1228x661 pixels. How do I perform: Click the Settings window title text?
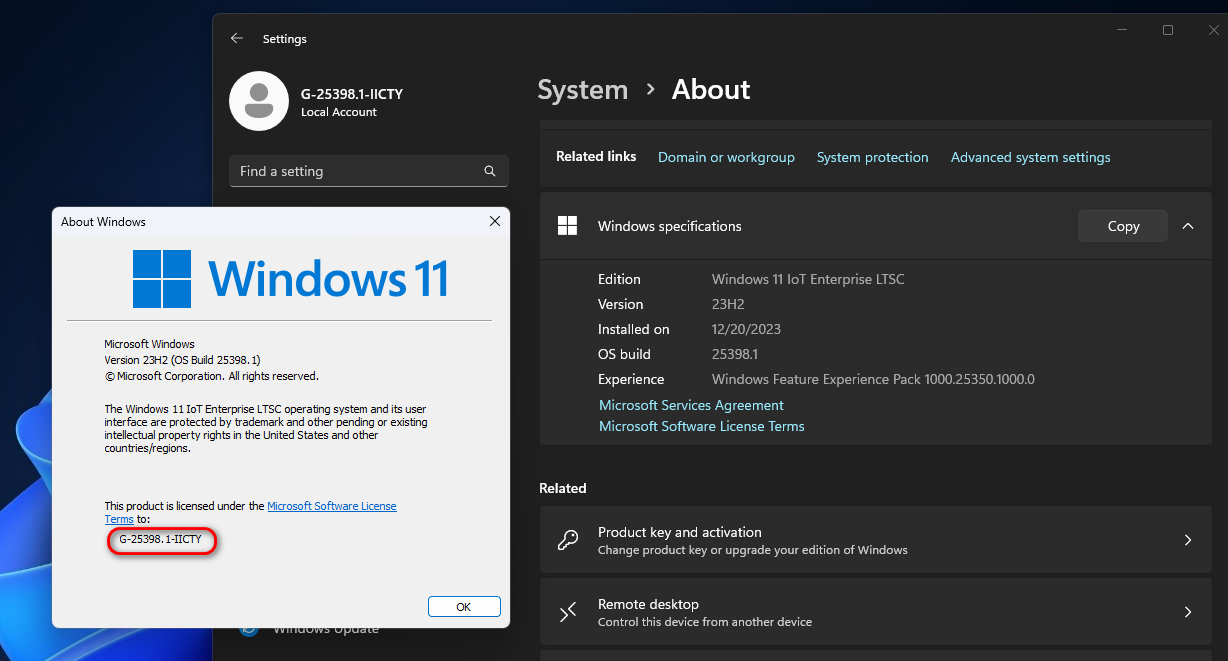click(285, 39)
